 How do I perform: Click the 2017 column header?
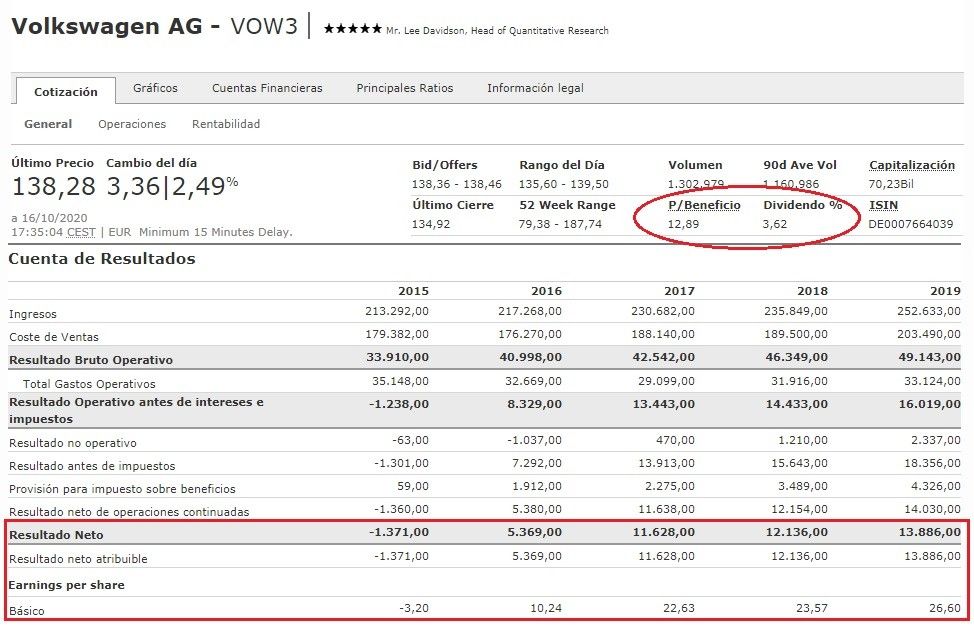pyautogui.click(x=679, y=291)
